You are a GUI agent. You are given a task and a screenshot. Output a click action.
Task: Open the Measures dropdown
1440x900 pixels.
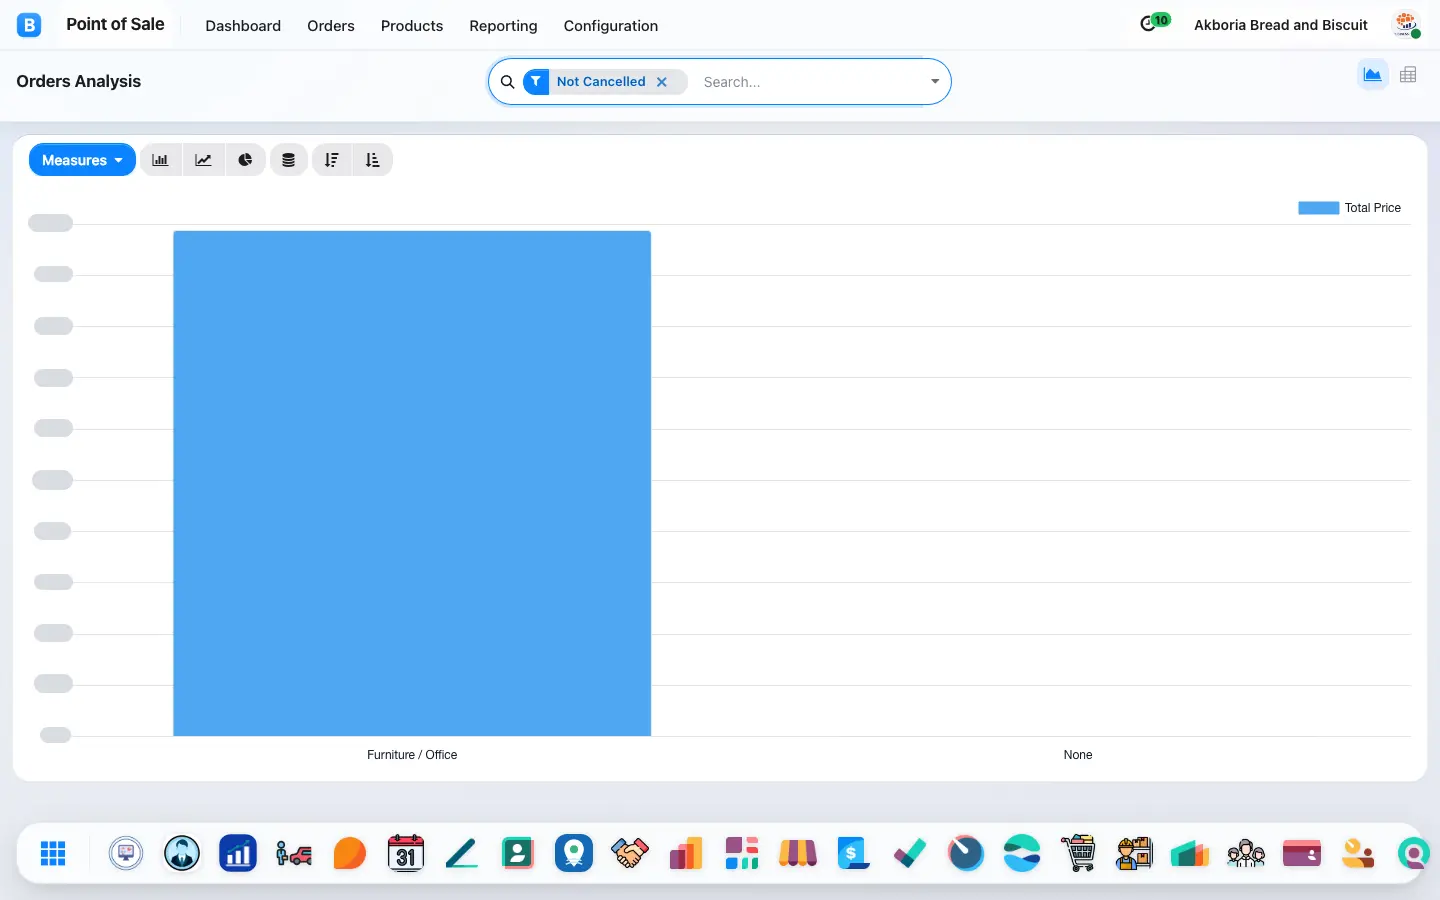tap(82, 160)
